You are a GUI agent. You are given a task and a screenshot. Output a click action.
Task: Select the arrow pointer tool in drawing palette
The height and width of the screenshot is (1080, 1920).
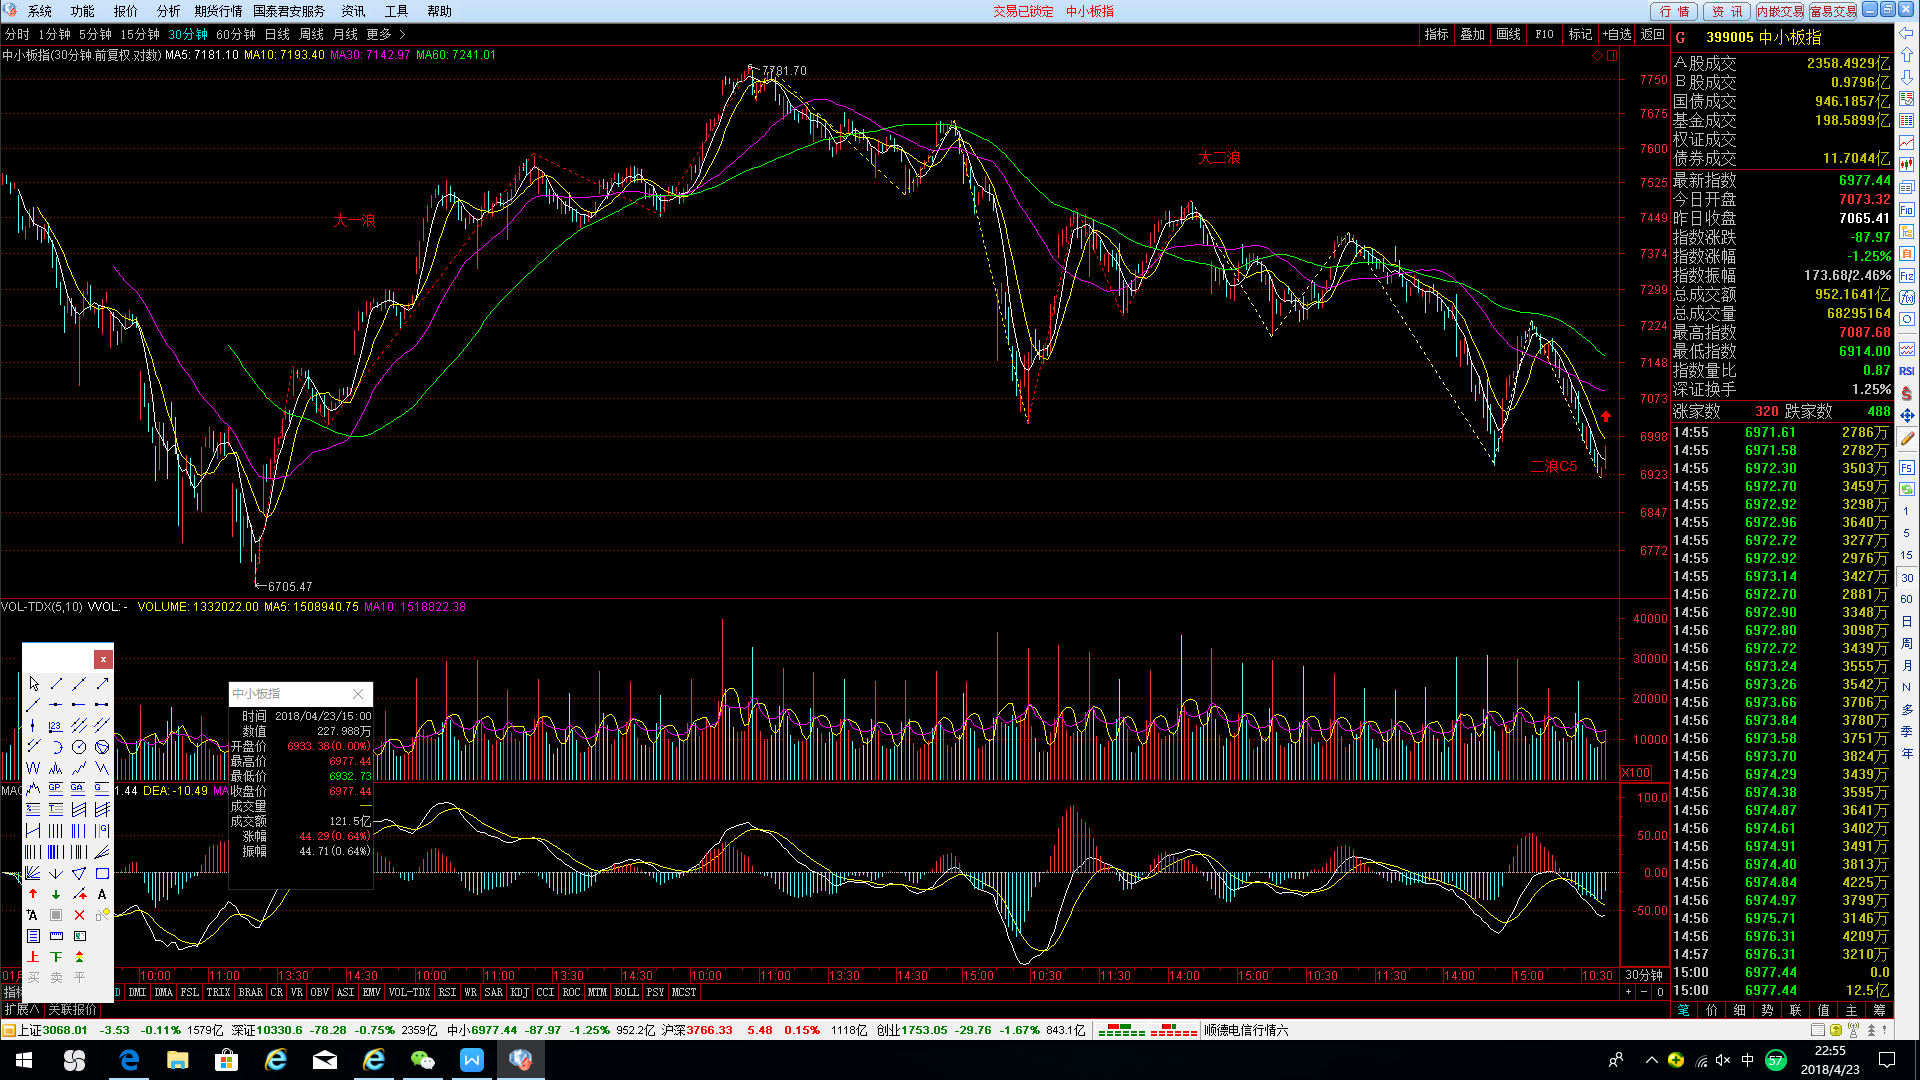33,683
